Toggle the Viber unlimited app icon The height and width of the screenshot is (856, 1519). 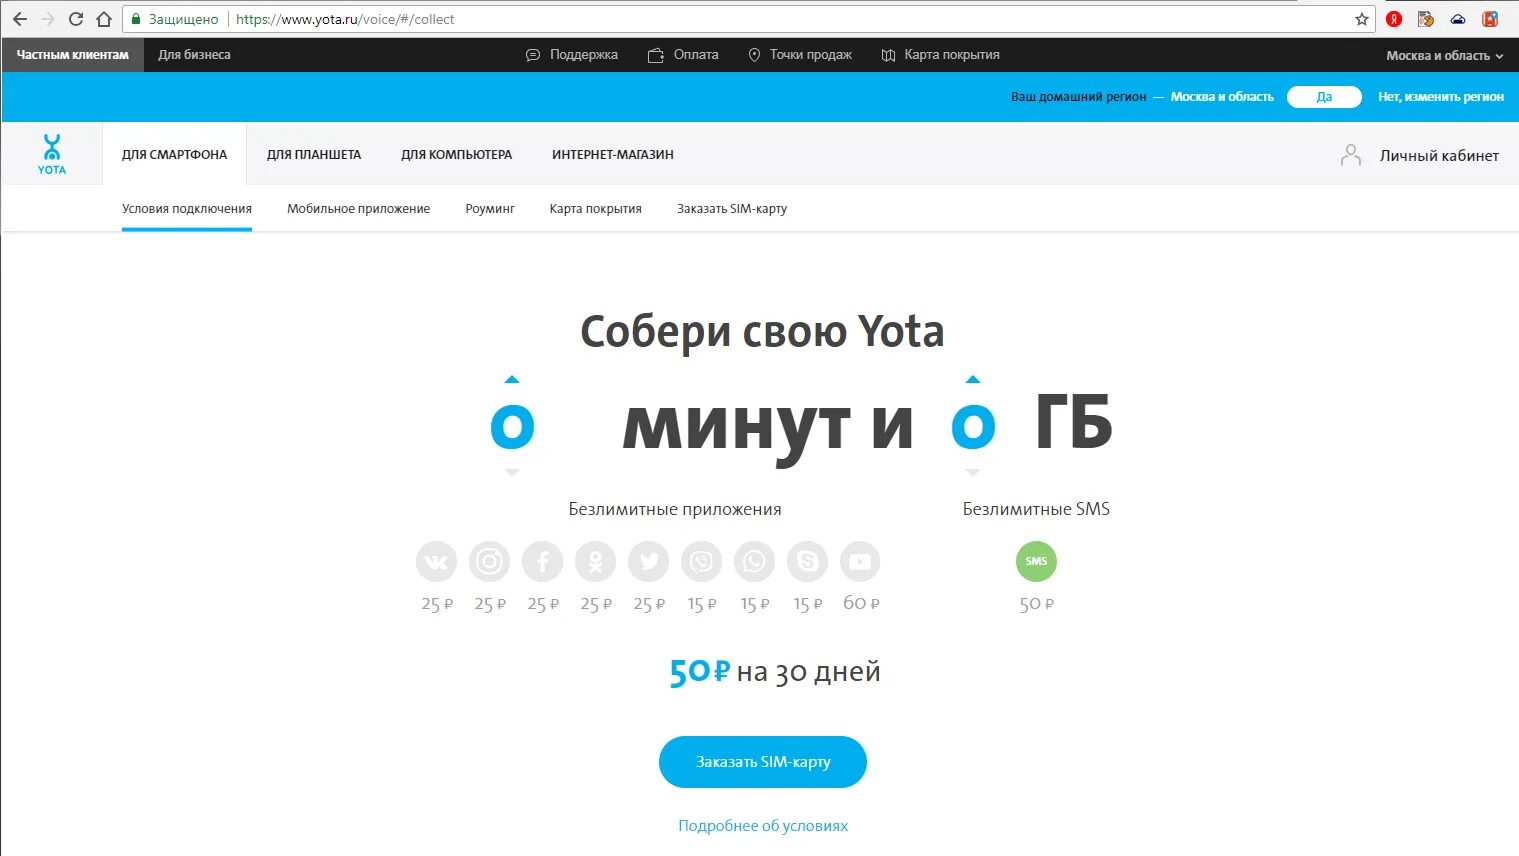tap(701, 561)
